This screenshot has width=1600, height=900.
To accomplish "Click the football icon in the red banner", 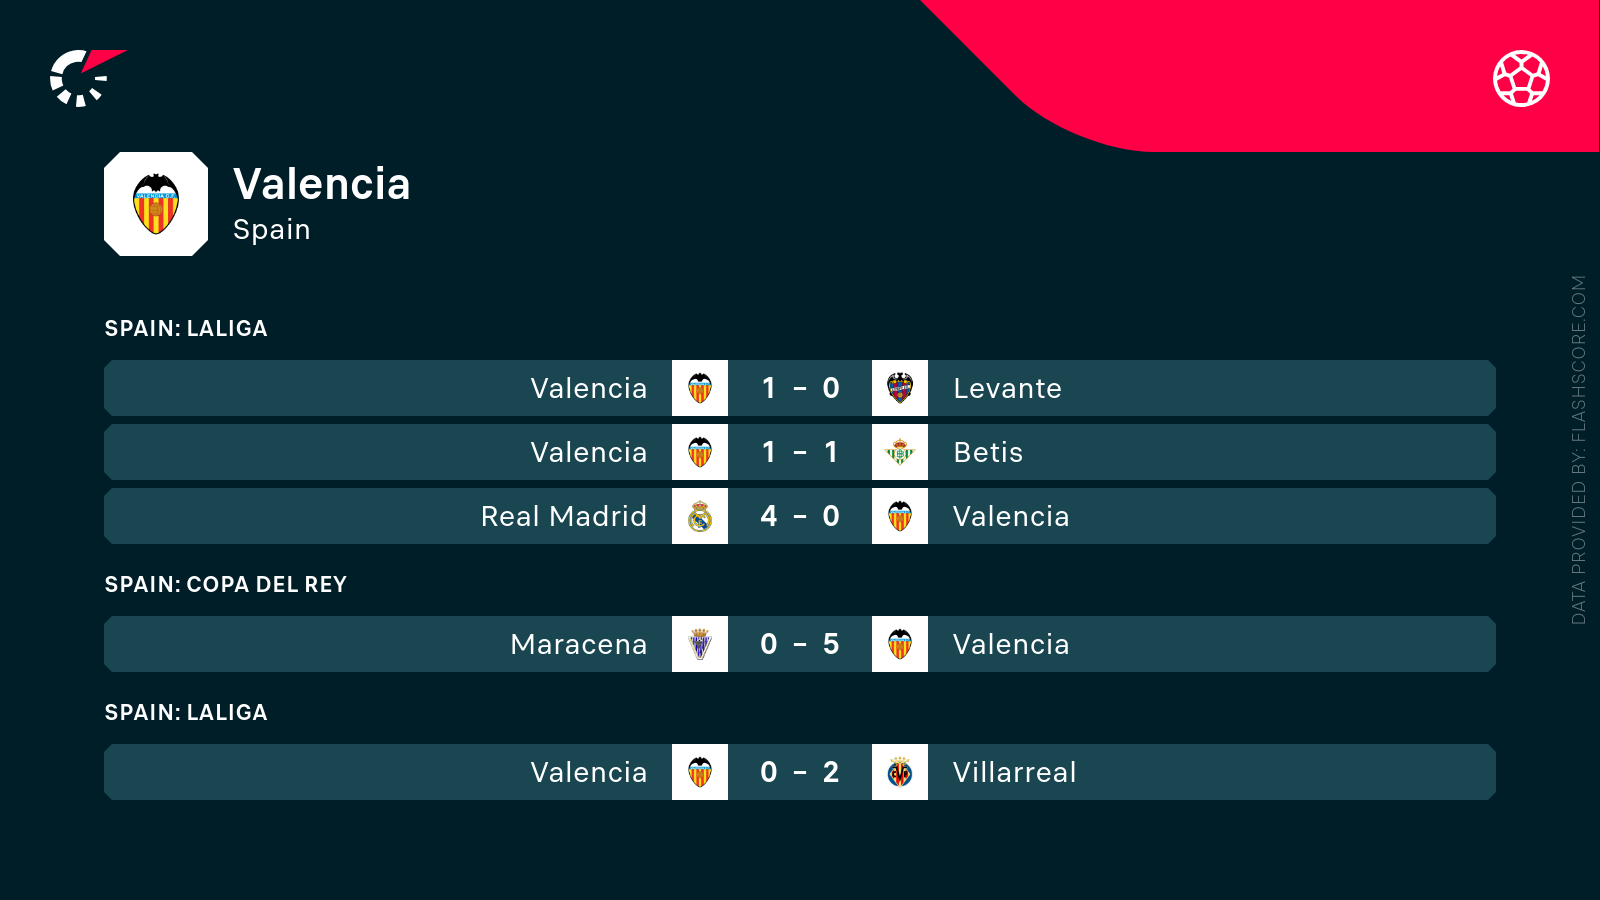I will (1521, 78).
